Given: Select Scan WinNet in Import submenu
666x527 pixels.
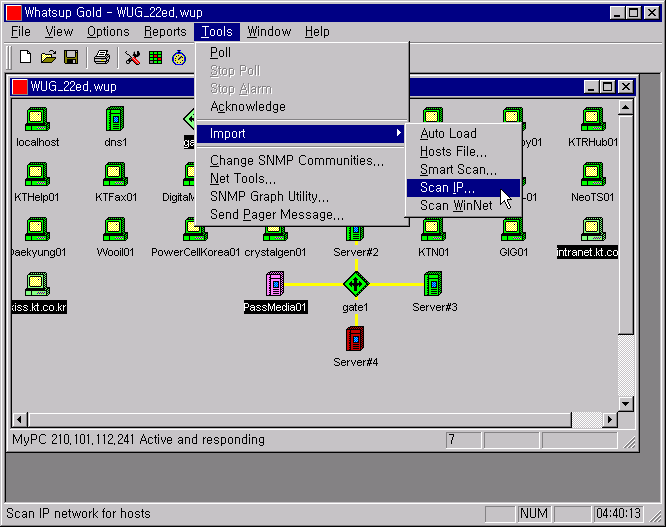Looking at the screenshot, I should [463, 206].
